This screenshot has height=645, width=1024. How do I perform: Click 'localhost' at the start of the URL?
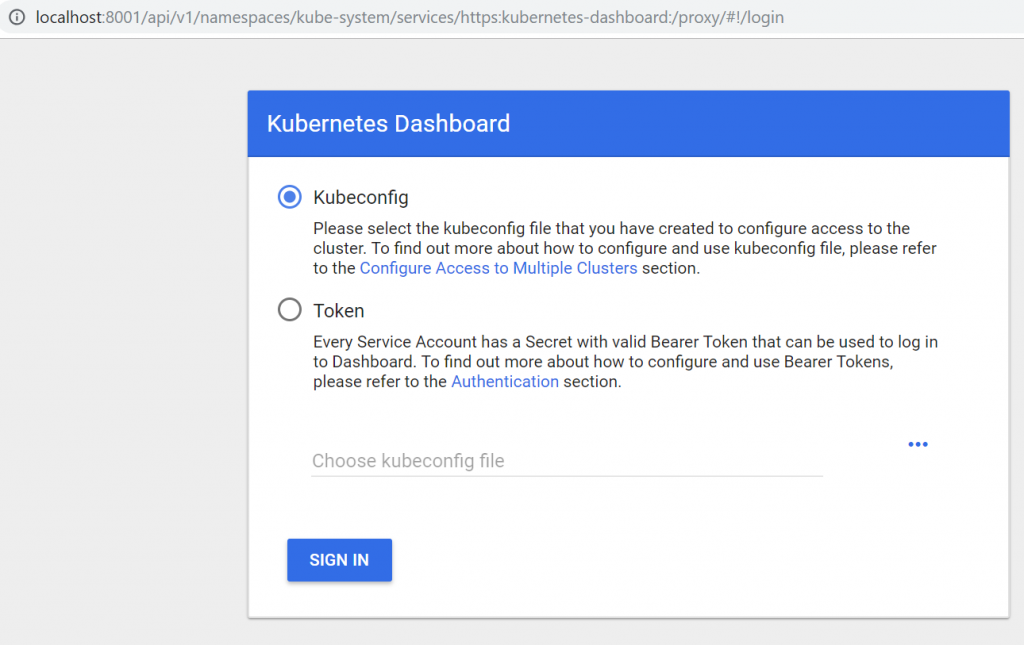tap(69, 18)
